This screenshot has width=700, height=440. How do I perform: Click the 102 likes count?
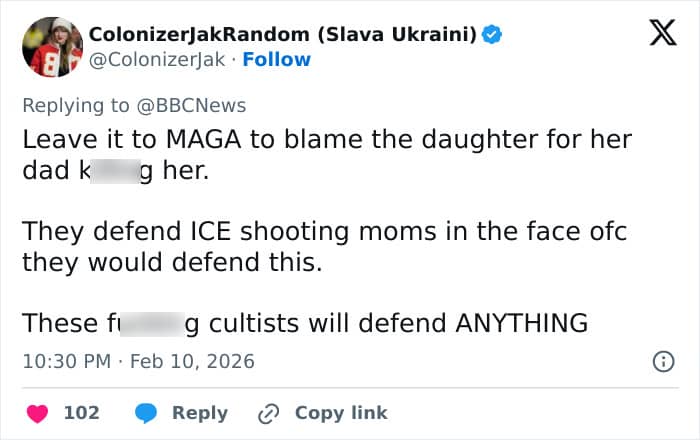click(81, 413)
